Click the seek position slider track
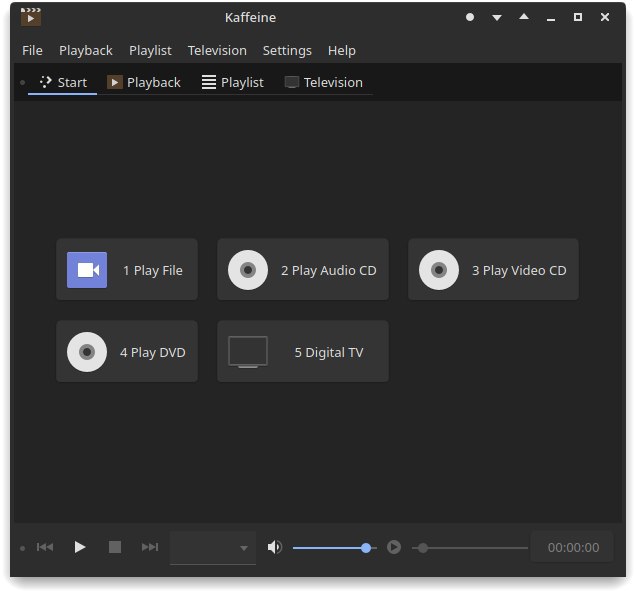Image resolution: width=636 pixels, height=591 pixels. tap(470, 548)
